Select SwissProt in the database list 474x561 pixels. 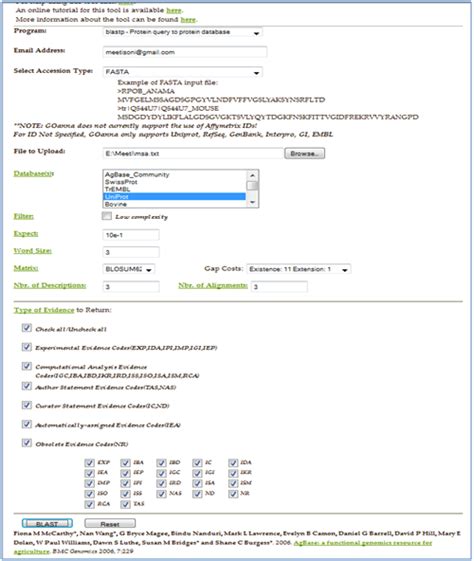tap(175, 182)
